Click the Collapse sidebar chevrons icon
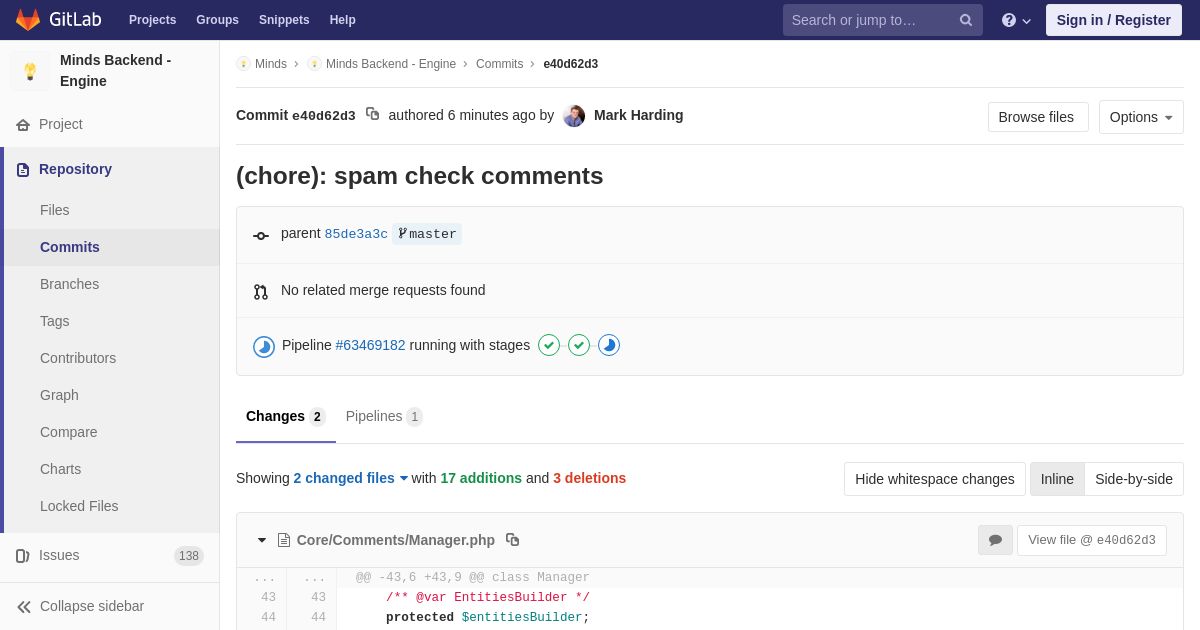The height and width of the screenshot is (630, 1200). (24, 607)
